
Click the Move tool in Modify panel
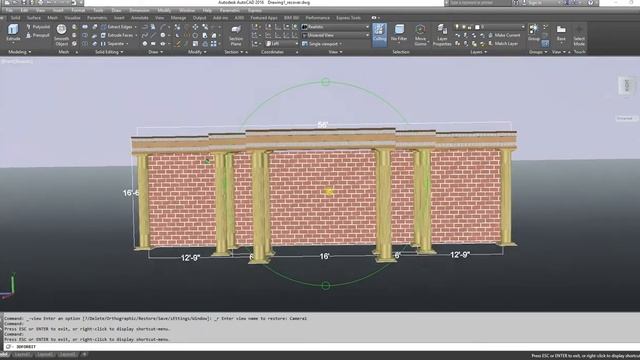point(196,27)
